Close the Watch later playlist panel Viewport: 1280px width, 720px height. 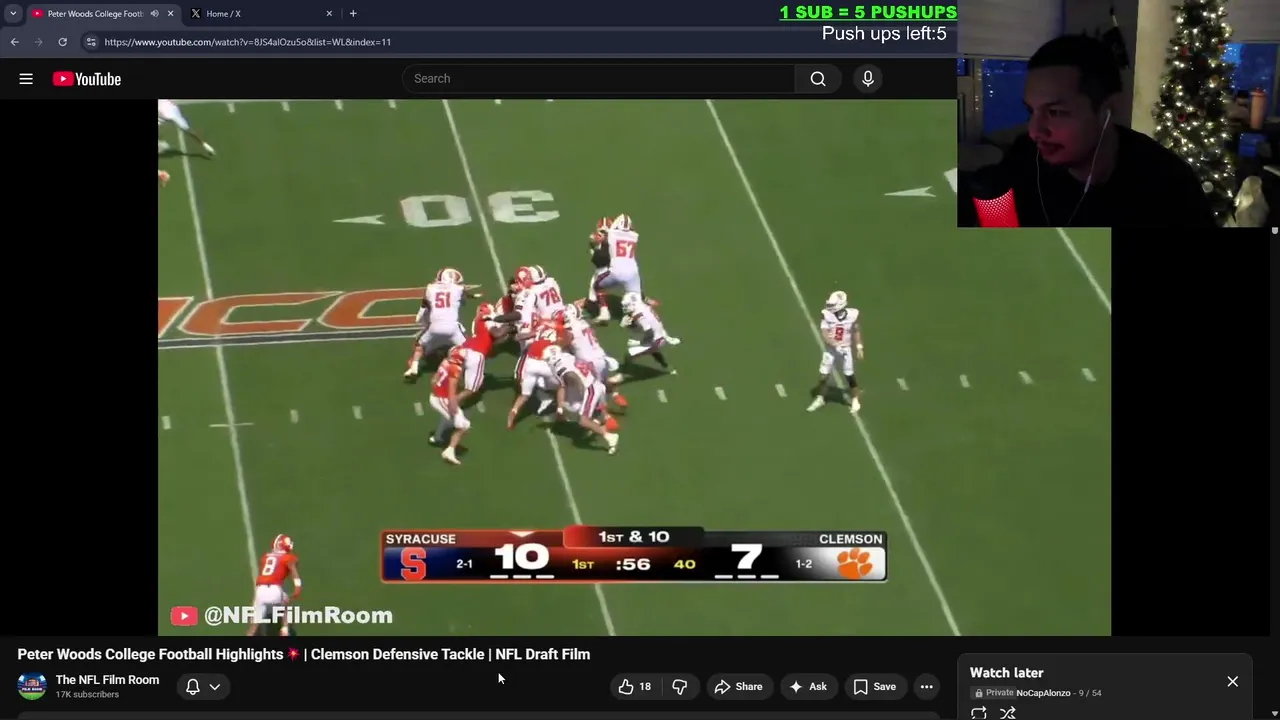click(x=1233, y=682)
